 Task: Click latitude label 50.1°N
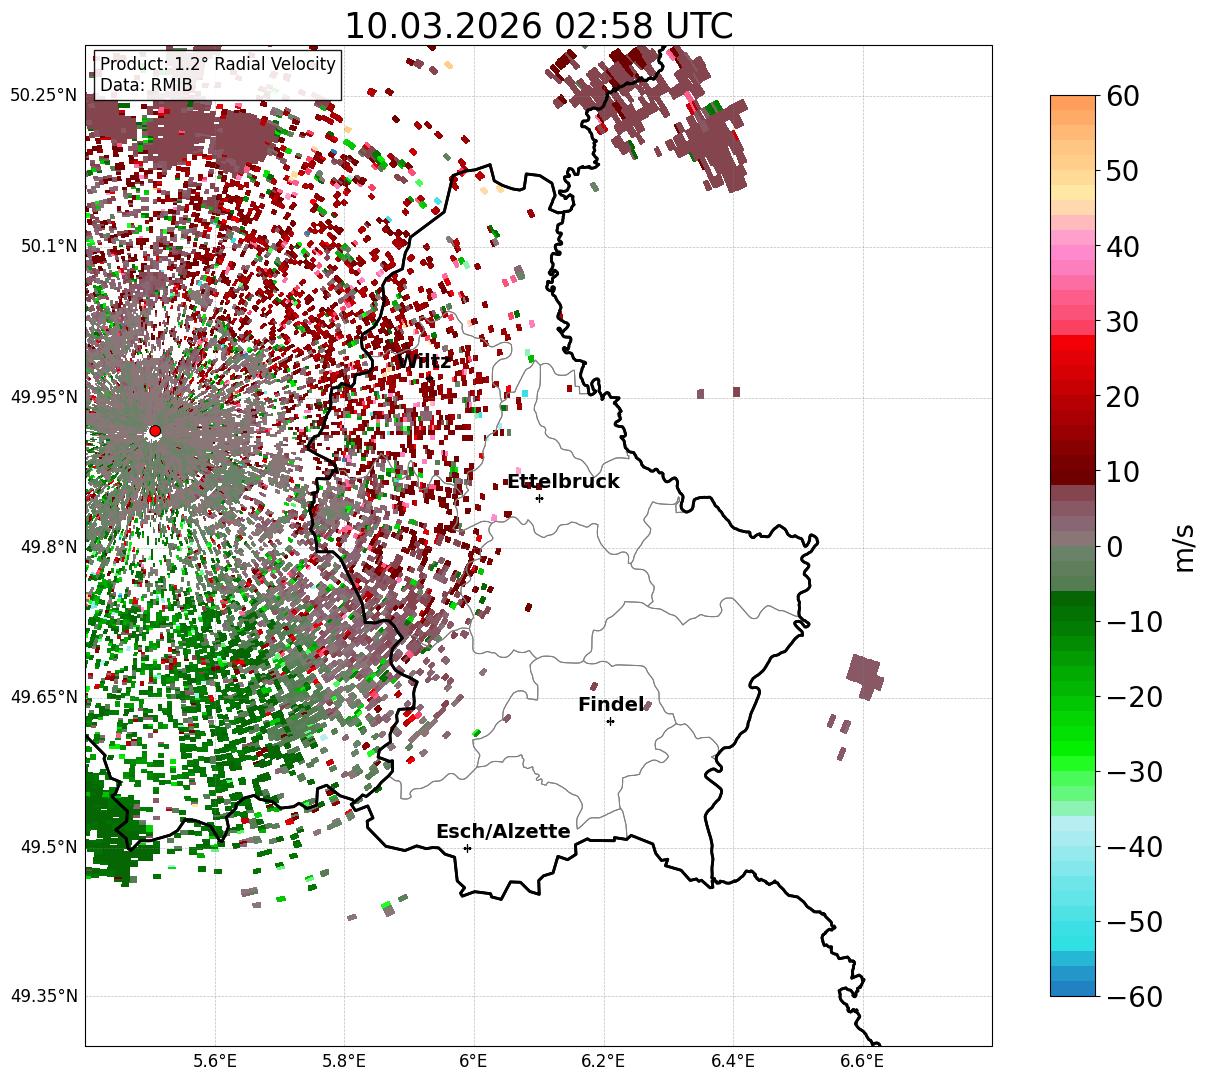(47, 246)
